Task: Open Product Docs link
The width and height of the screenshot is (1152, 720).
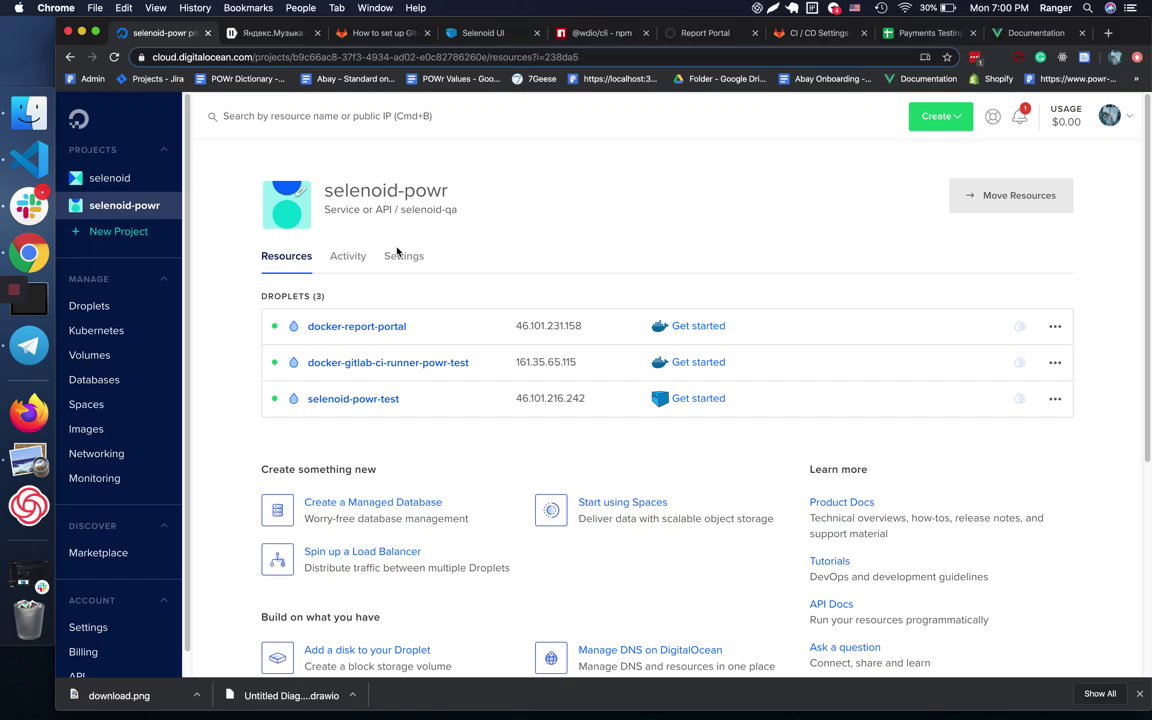Action: 841,502
